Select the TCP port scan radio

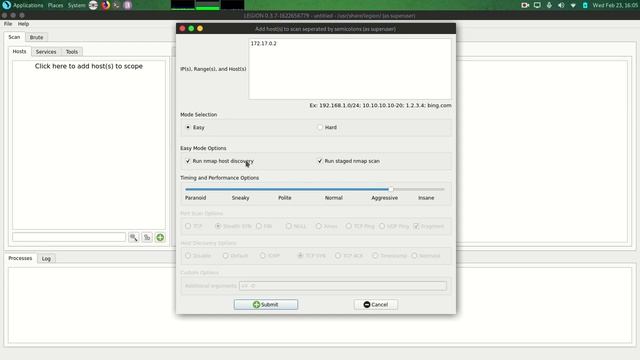(188, 226)
